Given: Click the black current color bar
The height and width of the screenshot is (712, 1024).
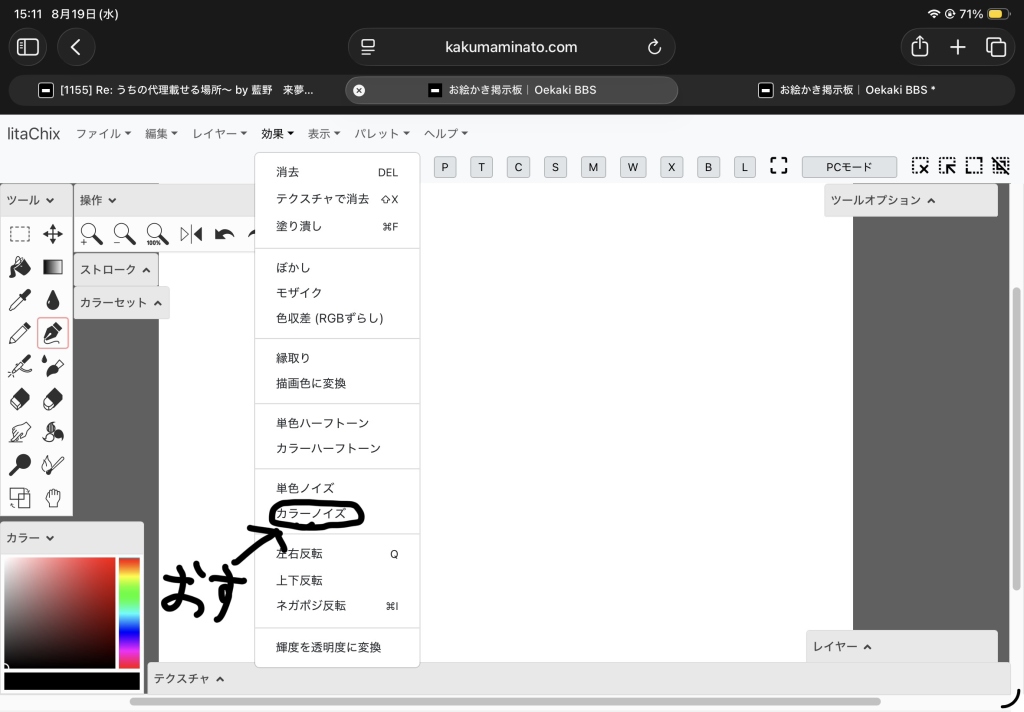Looking at the screenshot, I should point(72,681).
